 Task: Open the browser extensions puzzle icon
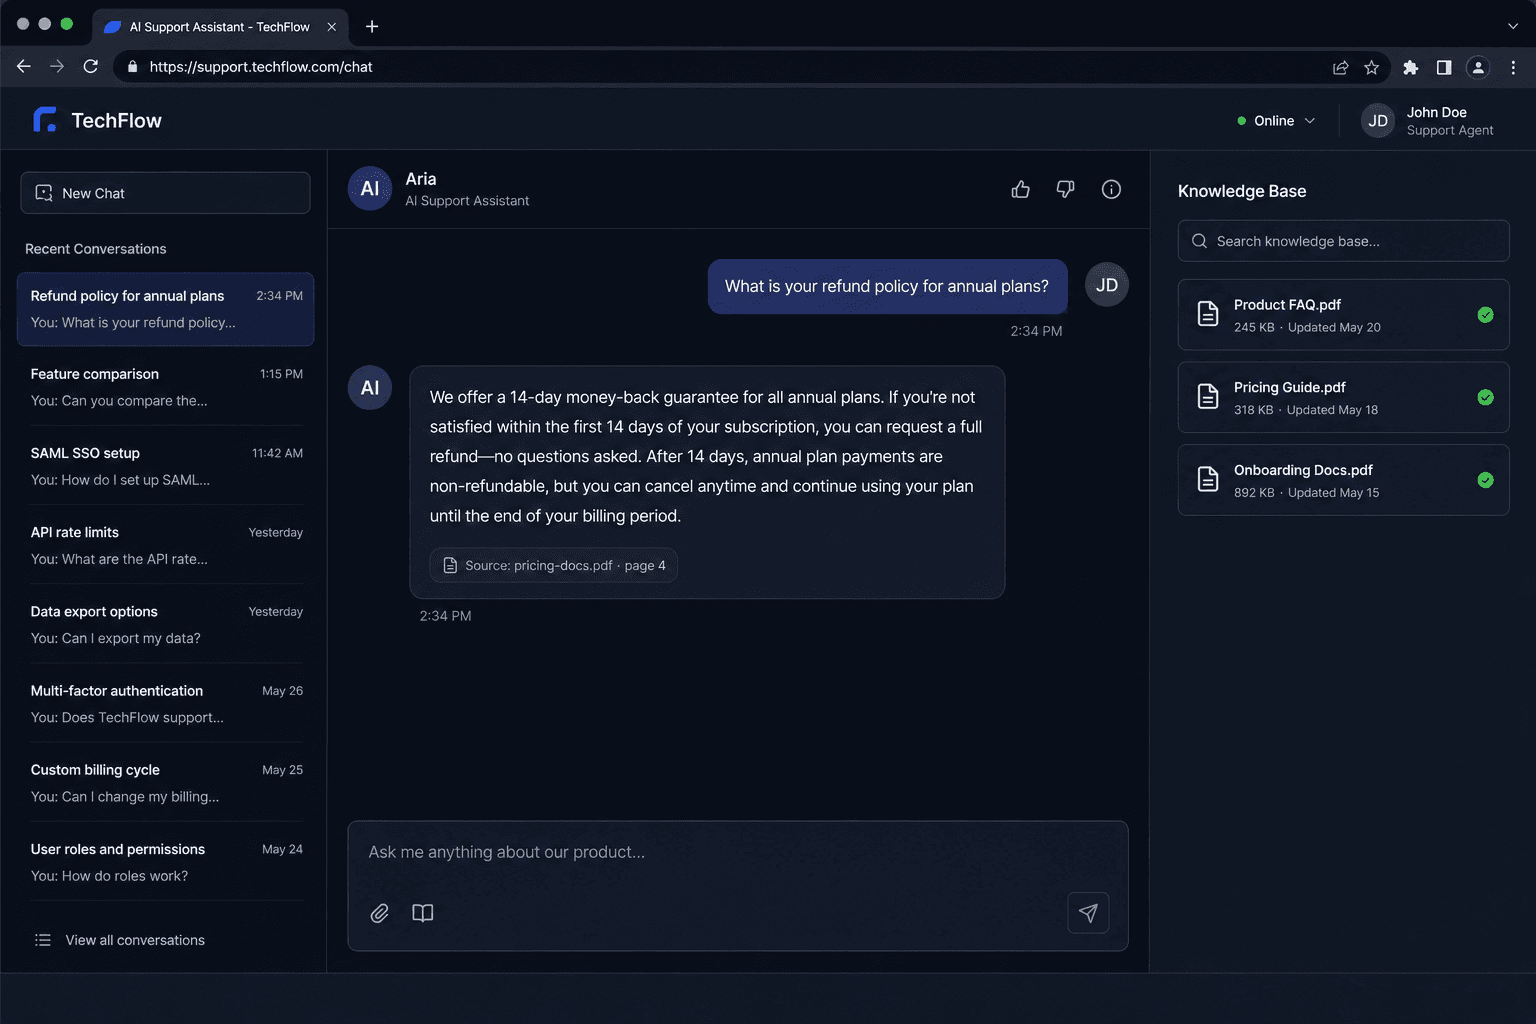[x=1410, y=67]
